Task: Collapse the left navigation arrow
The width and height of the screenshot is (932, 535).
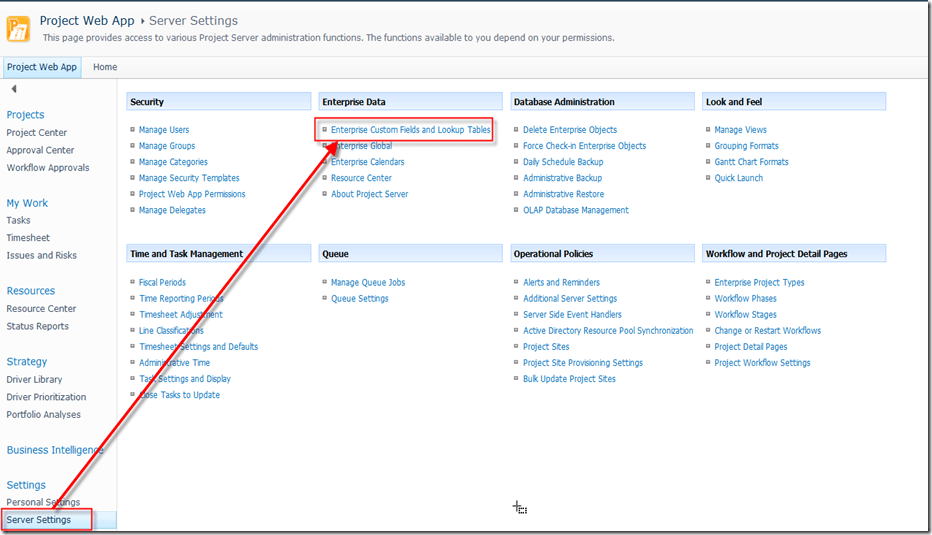Action: click(14, 89)
